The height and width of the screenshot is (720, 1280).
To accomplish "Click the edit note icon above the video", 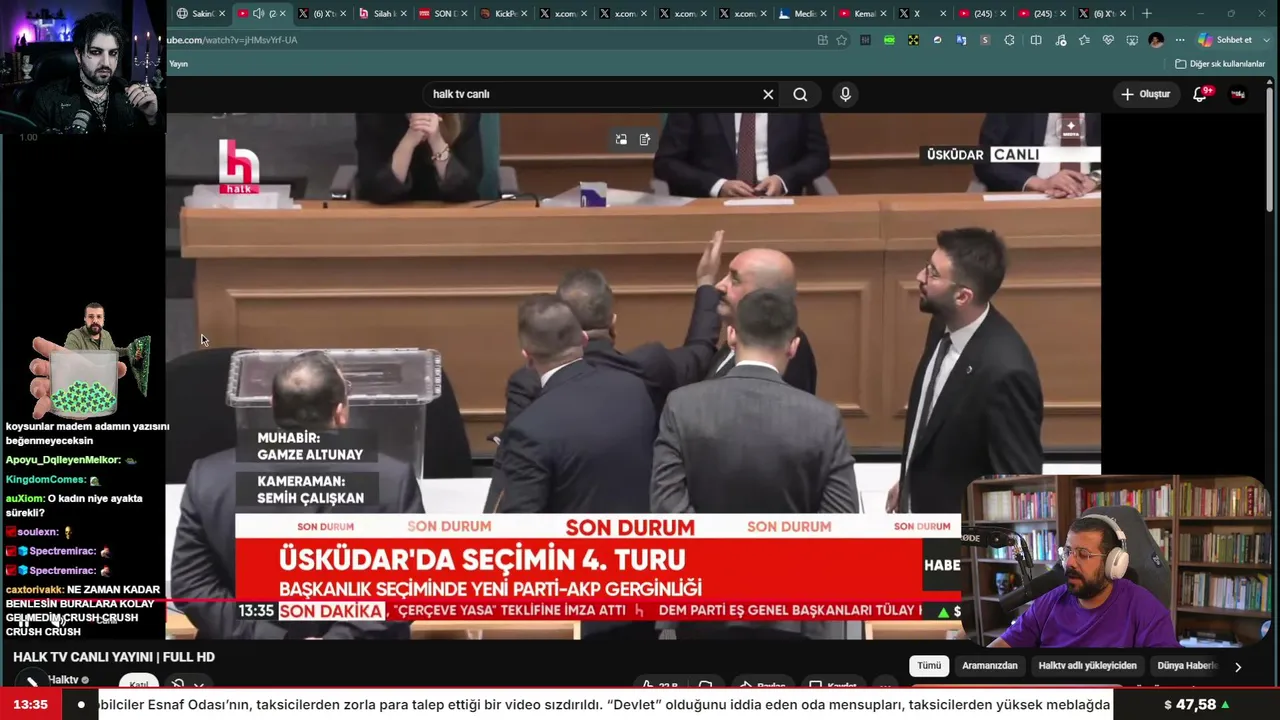I will coord(645,140).
